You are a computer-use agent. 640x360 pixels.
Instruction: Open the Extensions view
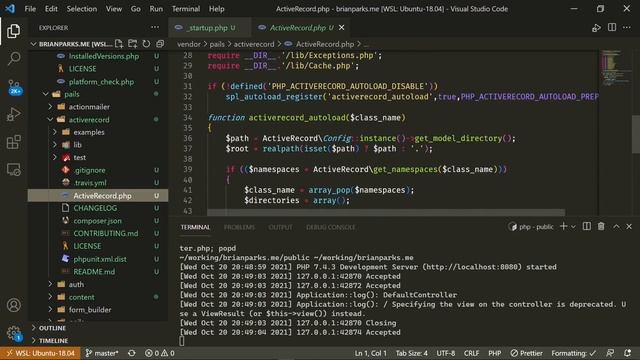(x=13, y=142)
